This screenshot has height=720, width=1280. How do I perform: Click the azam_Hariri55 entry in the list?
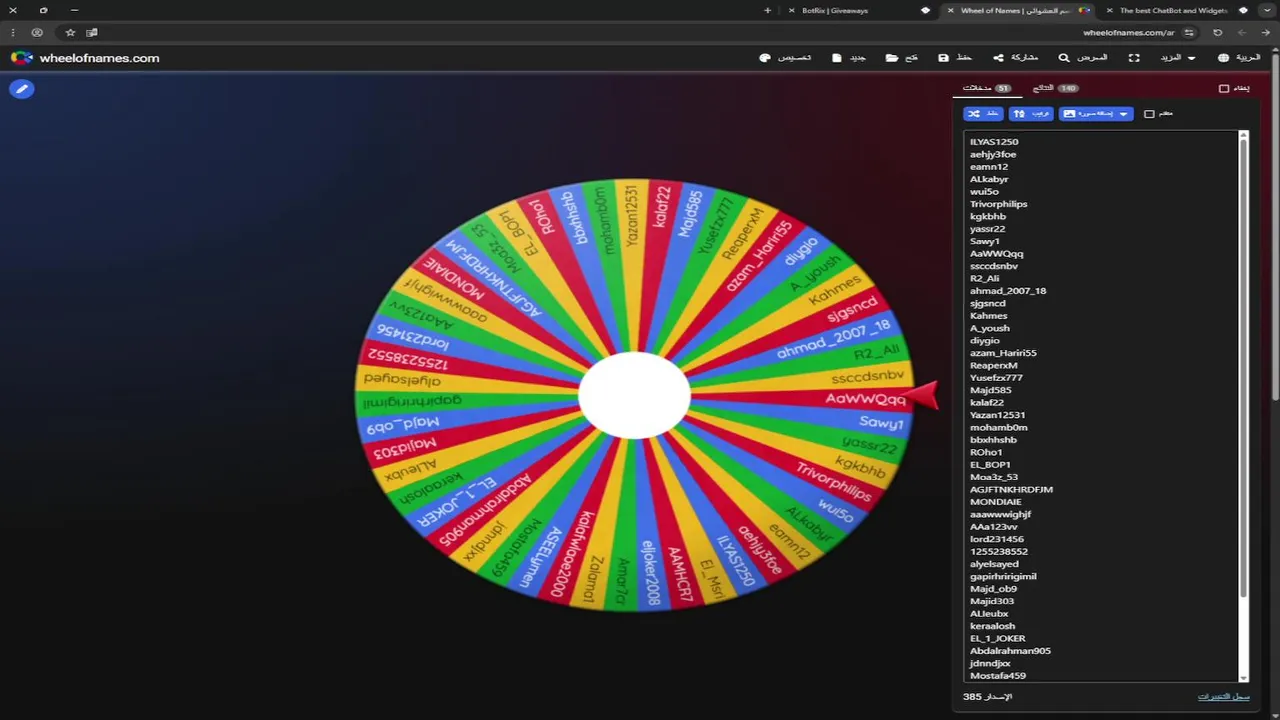(x=1003, y=353)
